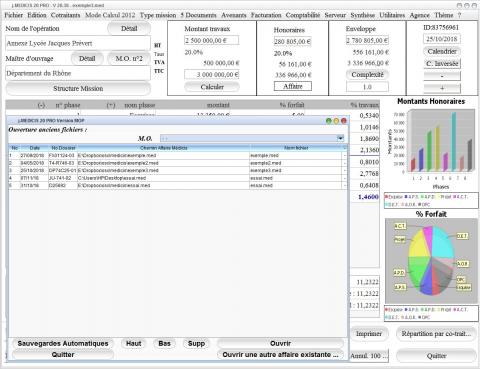This screenshot has height=369, width=480.
Task: Click the C. Inversée button
Action: [x=442, y=63]
